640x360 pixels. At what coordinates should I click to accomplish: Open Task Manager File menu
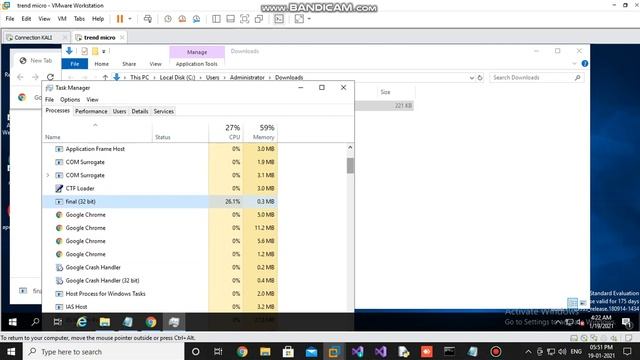point(49,100)
